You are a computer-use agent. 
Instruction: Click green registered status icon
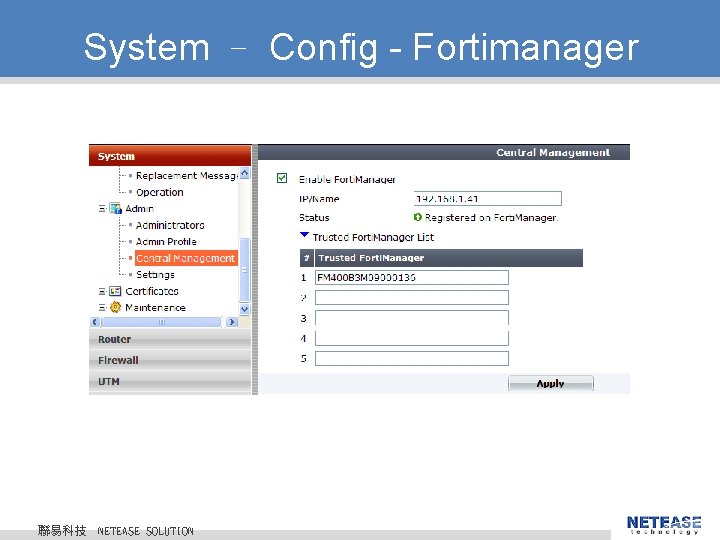[417, 217]
